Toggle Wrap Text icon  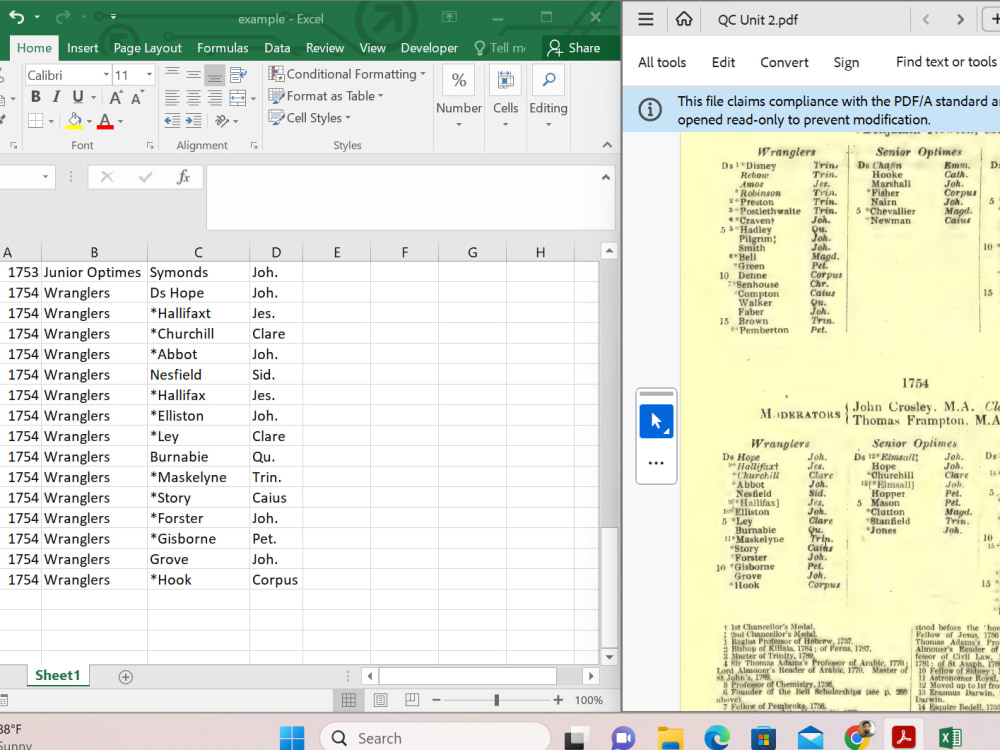pos(239,75)
